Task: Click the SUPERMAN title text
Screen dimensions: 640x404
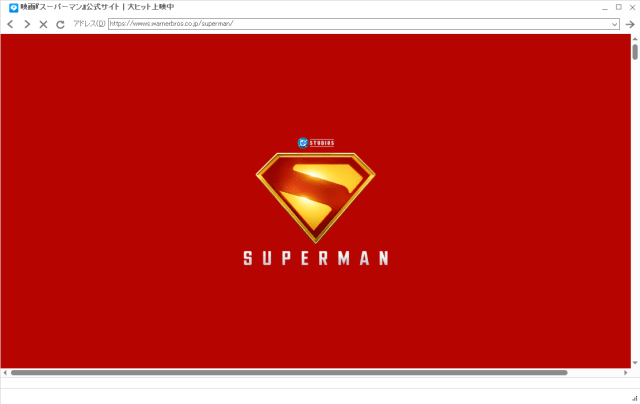Action: (x=316, y=258)
